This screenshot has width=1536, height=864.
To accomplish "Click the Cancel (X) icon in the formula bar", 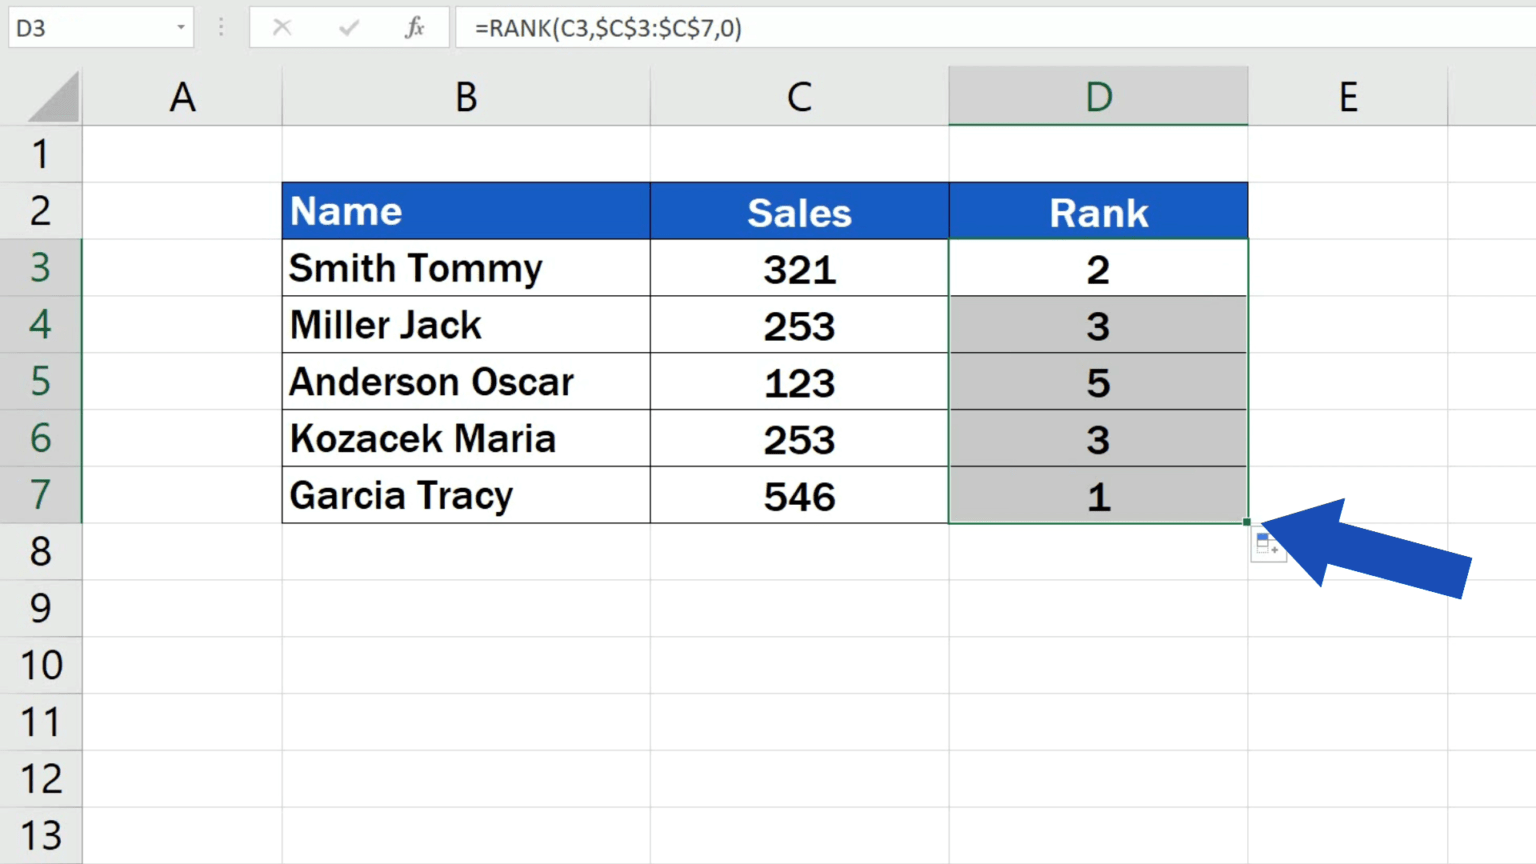I will 281,27.
